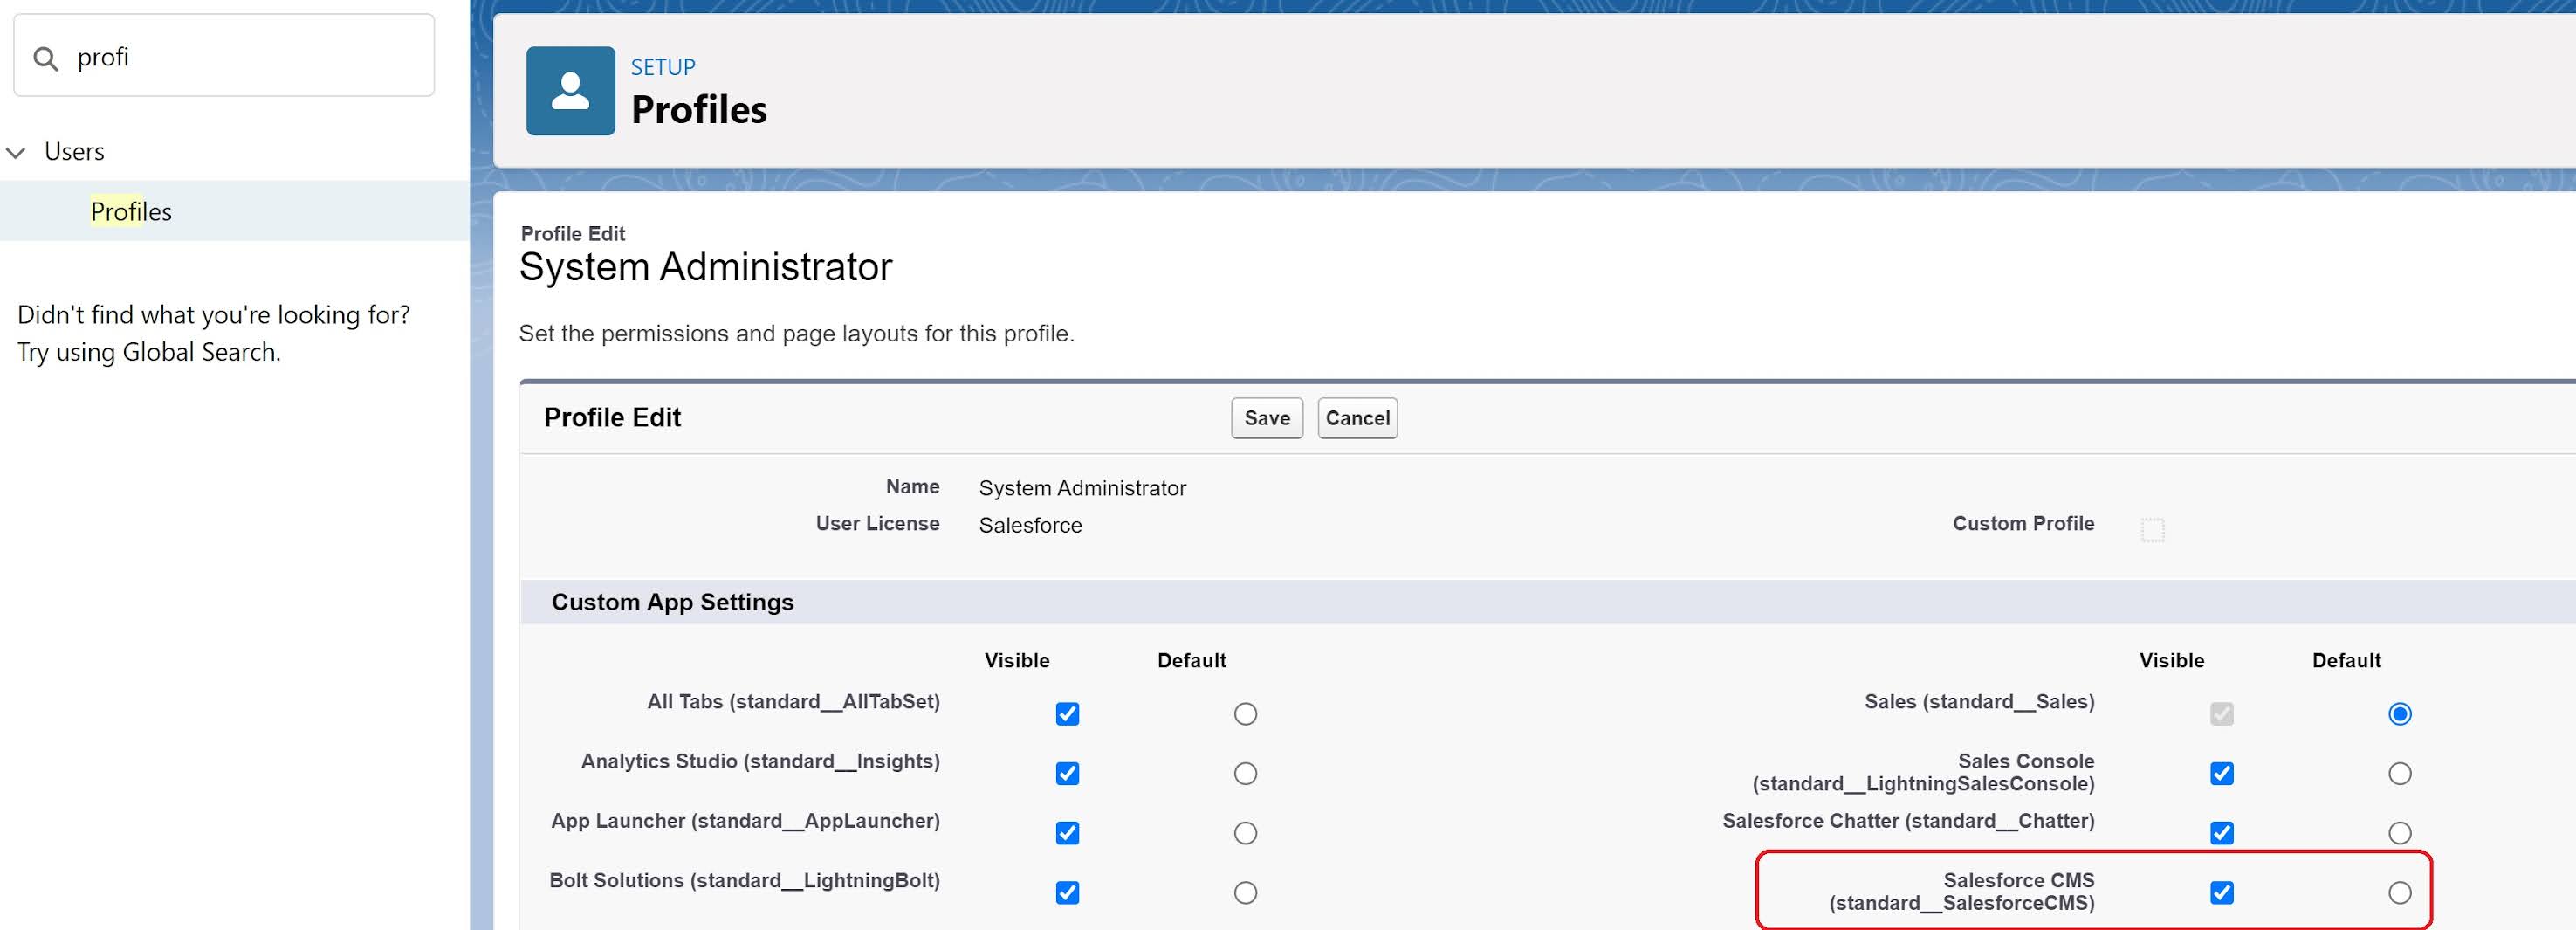Set All Tabs as default app
The image size is (2576, 930).
[x=1245, y=713]
